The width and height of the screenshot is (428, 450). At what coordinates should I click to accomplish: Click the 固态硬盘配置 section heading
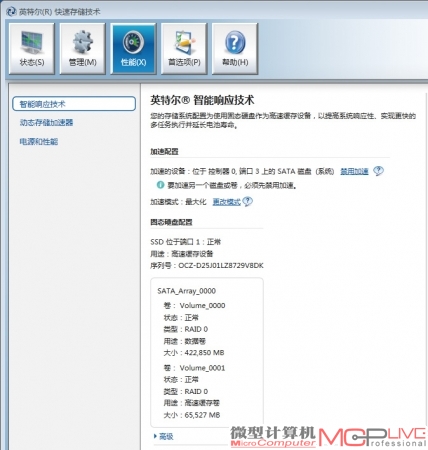click(x=171, y=222)
